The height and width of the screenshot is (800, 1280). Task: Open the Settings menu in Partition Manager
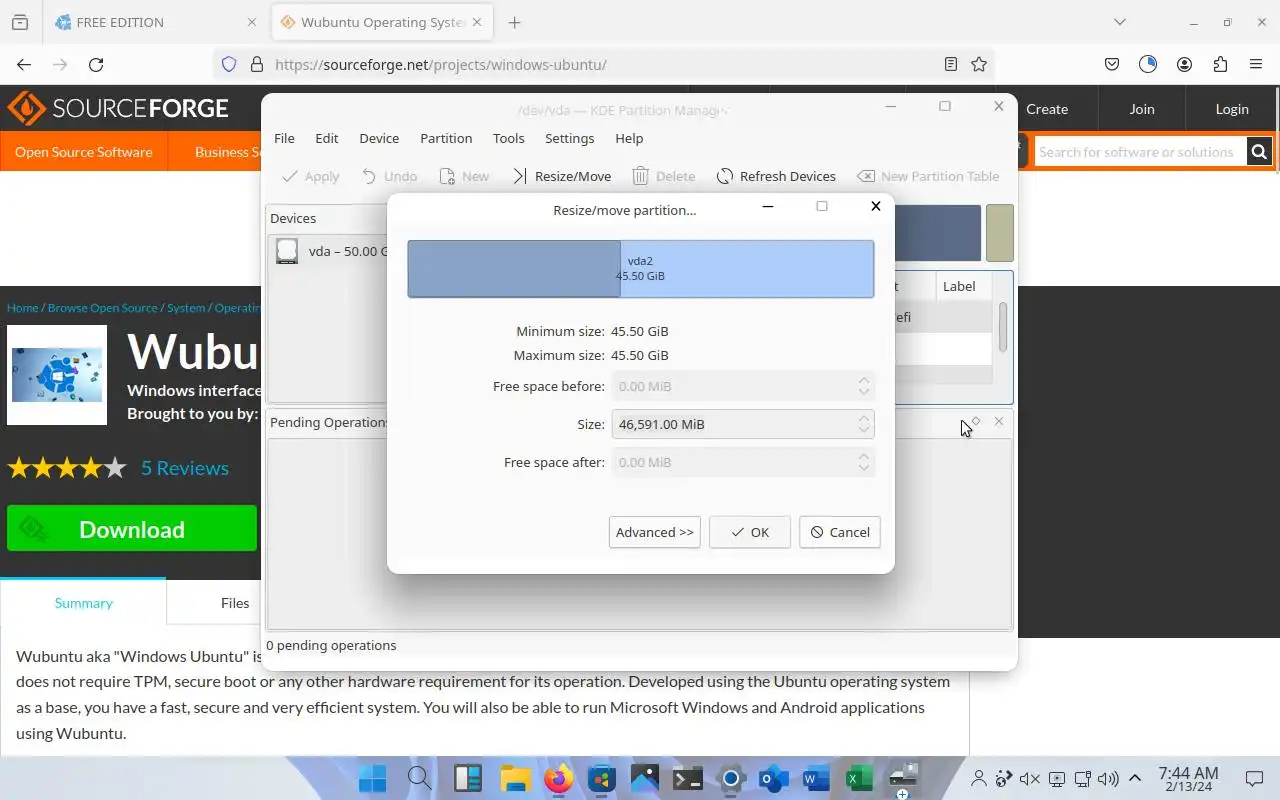(570, 138)
